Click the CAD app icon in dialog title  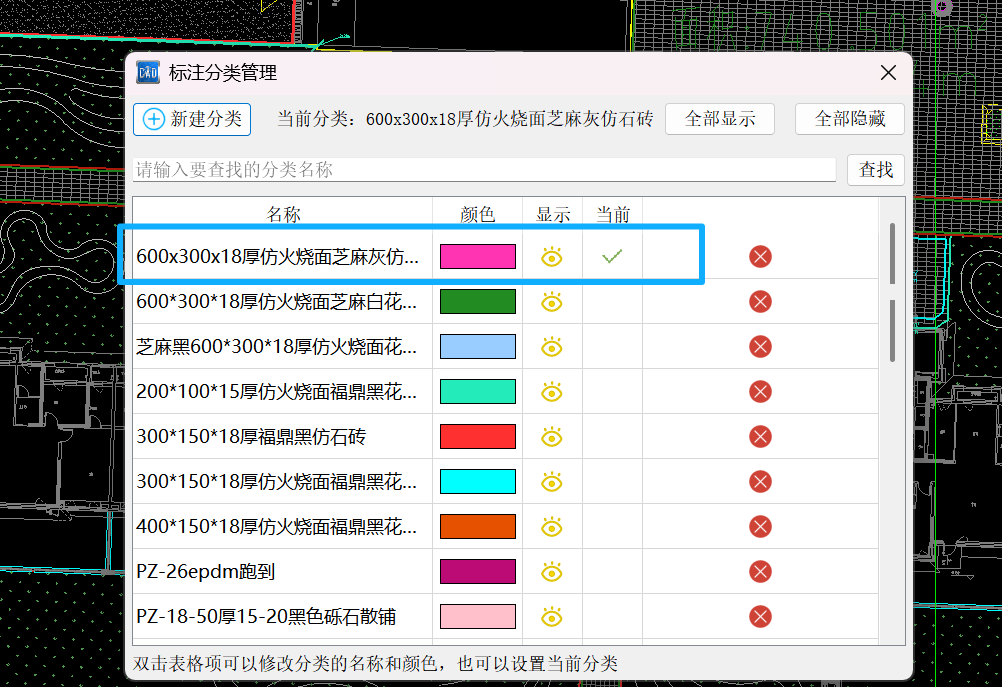pyautogui.click(x=148, y=72)
